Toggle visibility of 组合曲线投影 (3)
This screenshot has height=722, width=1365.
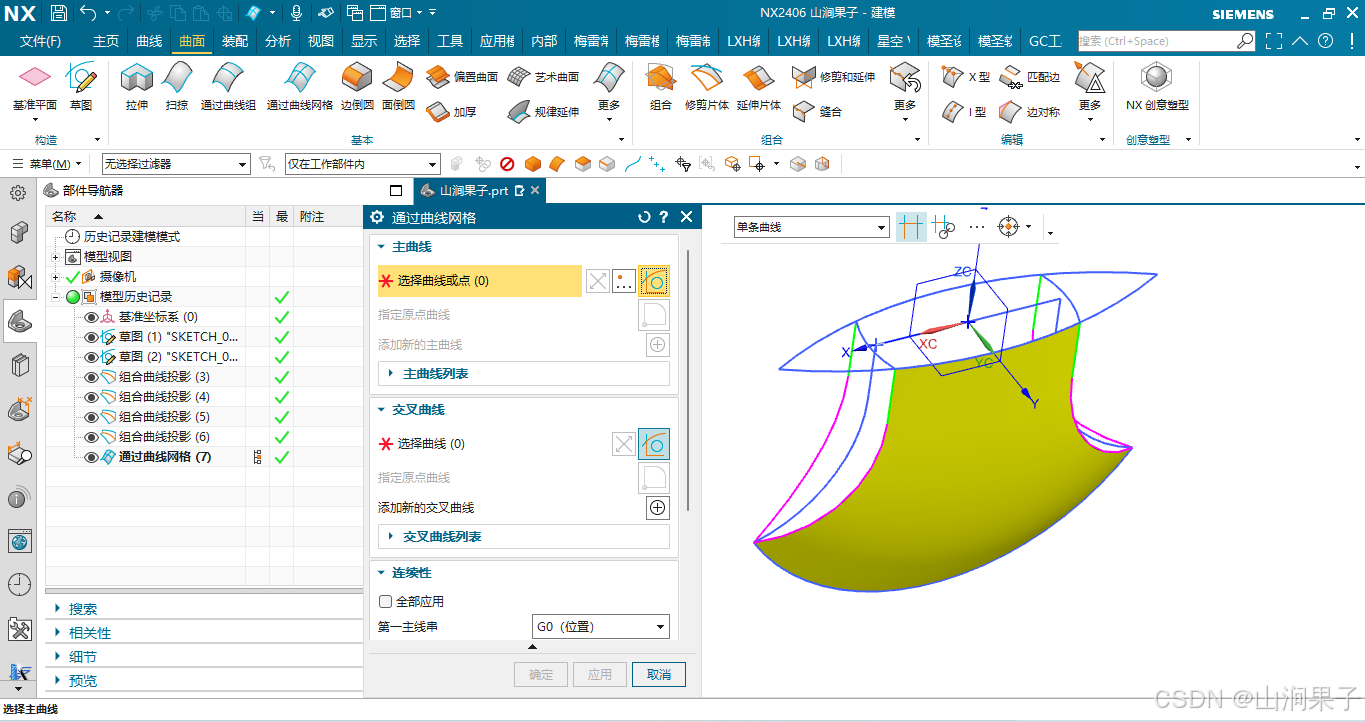(x=91, y=377)
